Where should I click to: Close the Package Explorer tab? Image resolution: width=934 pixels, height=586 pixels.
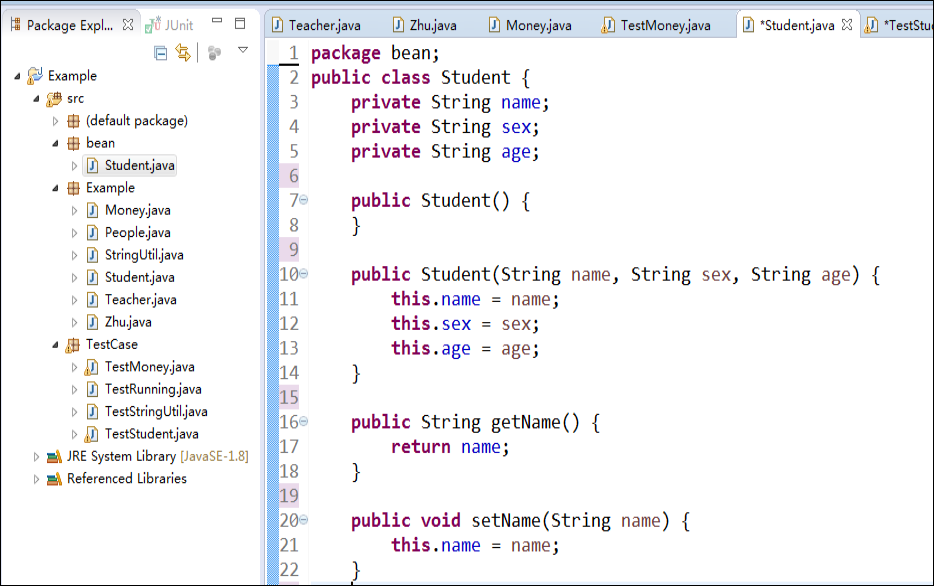127,24
